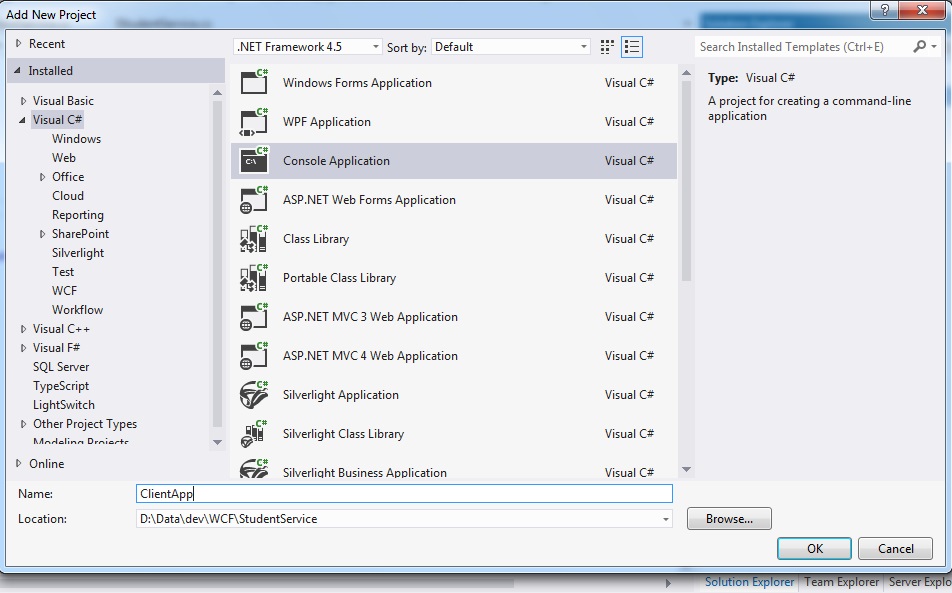952x593 pixels.
Task: Expand the Recent section
Action: tap(18, 44)
